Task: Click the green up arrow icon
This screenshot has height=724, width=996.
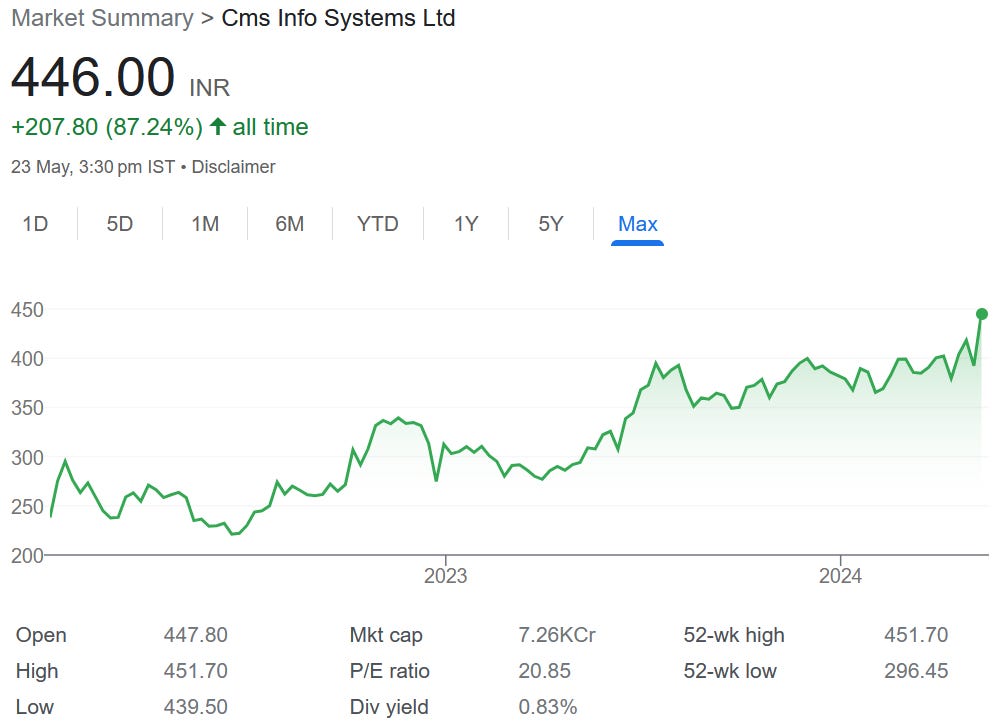Action: 218,126
